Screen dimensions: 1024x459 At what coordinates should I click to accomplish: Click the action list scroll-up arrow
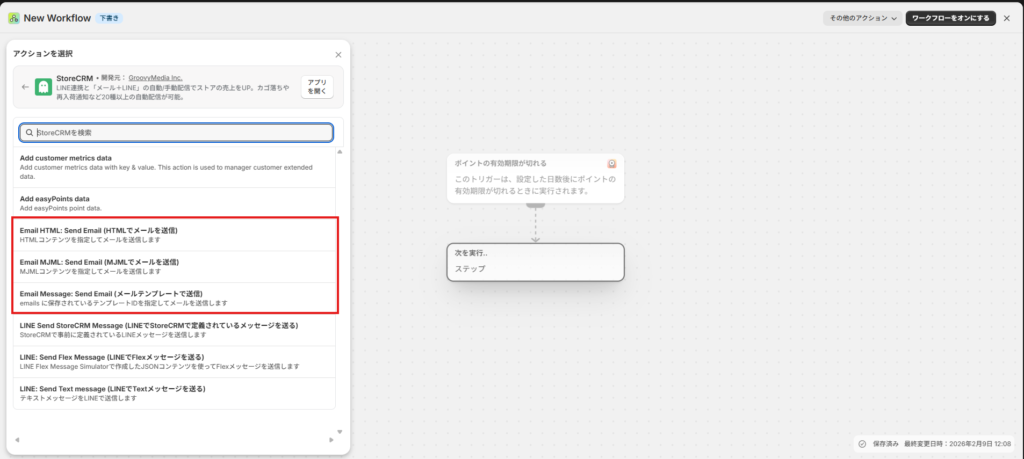coord(339,152)
